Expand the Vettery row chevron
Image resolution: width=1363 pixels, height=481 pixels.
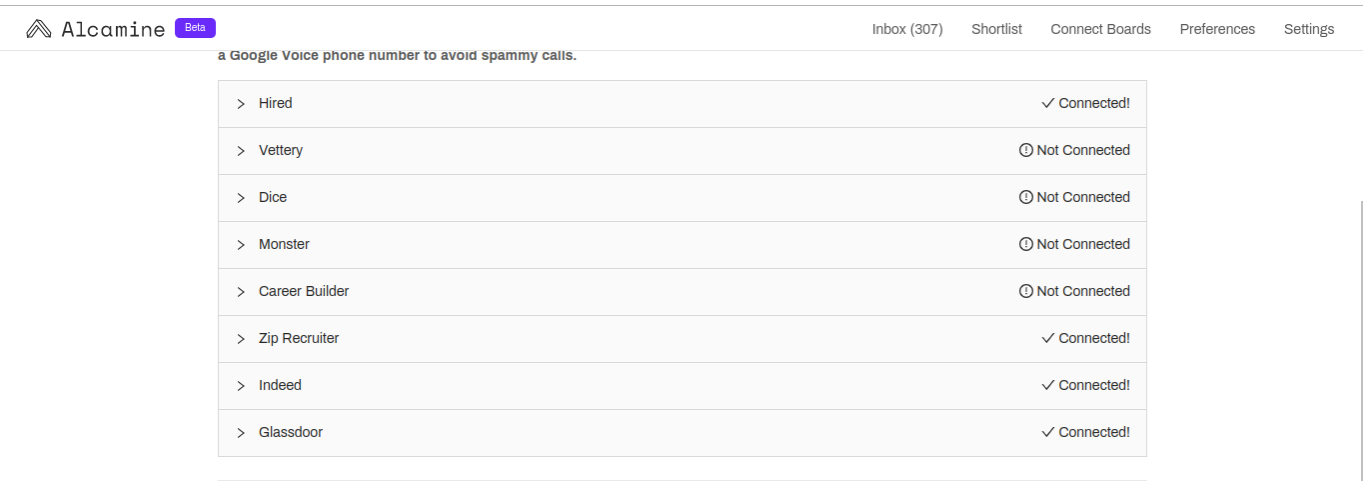(241, 151)
